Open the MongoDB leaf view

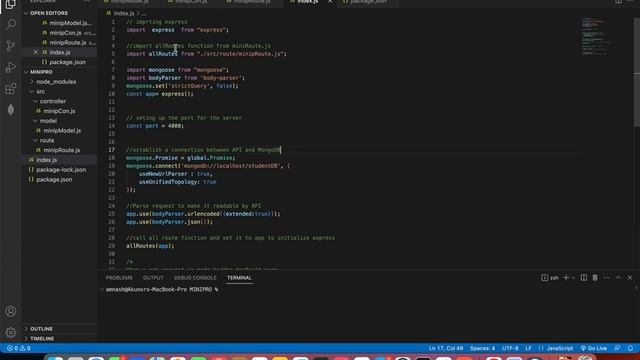click(11, 110)
